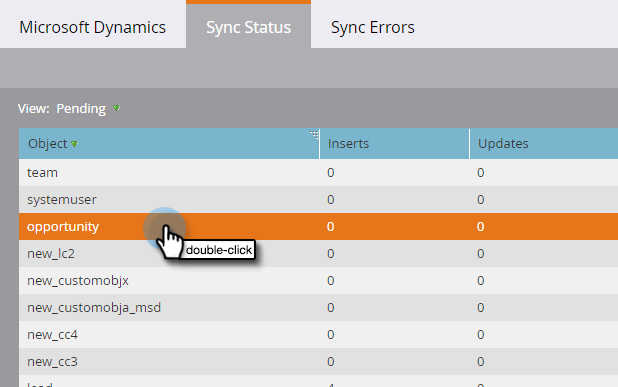Sort by the Inserts column header
Image resolution: width=618 pixels, height=387 pixels.
395,144
